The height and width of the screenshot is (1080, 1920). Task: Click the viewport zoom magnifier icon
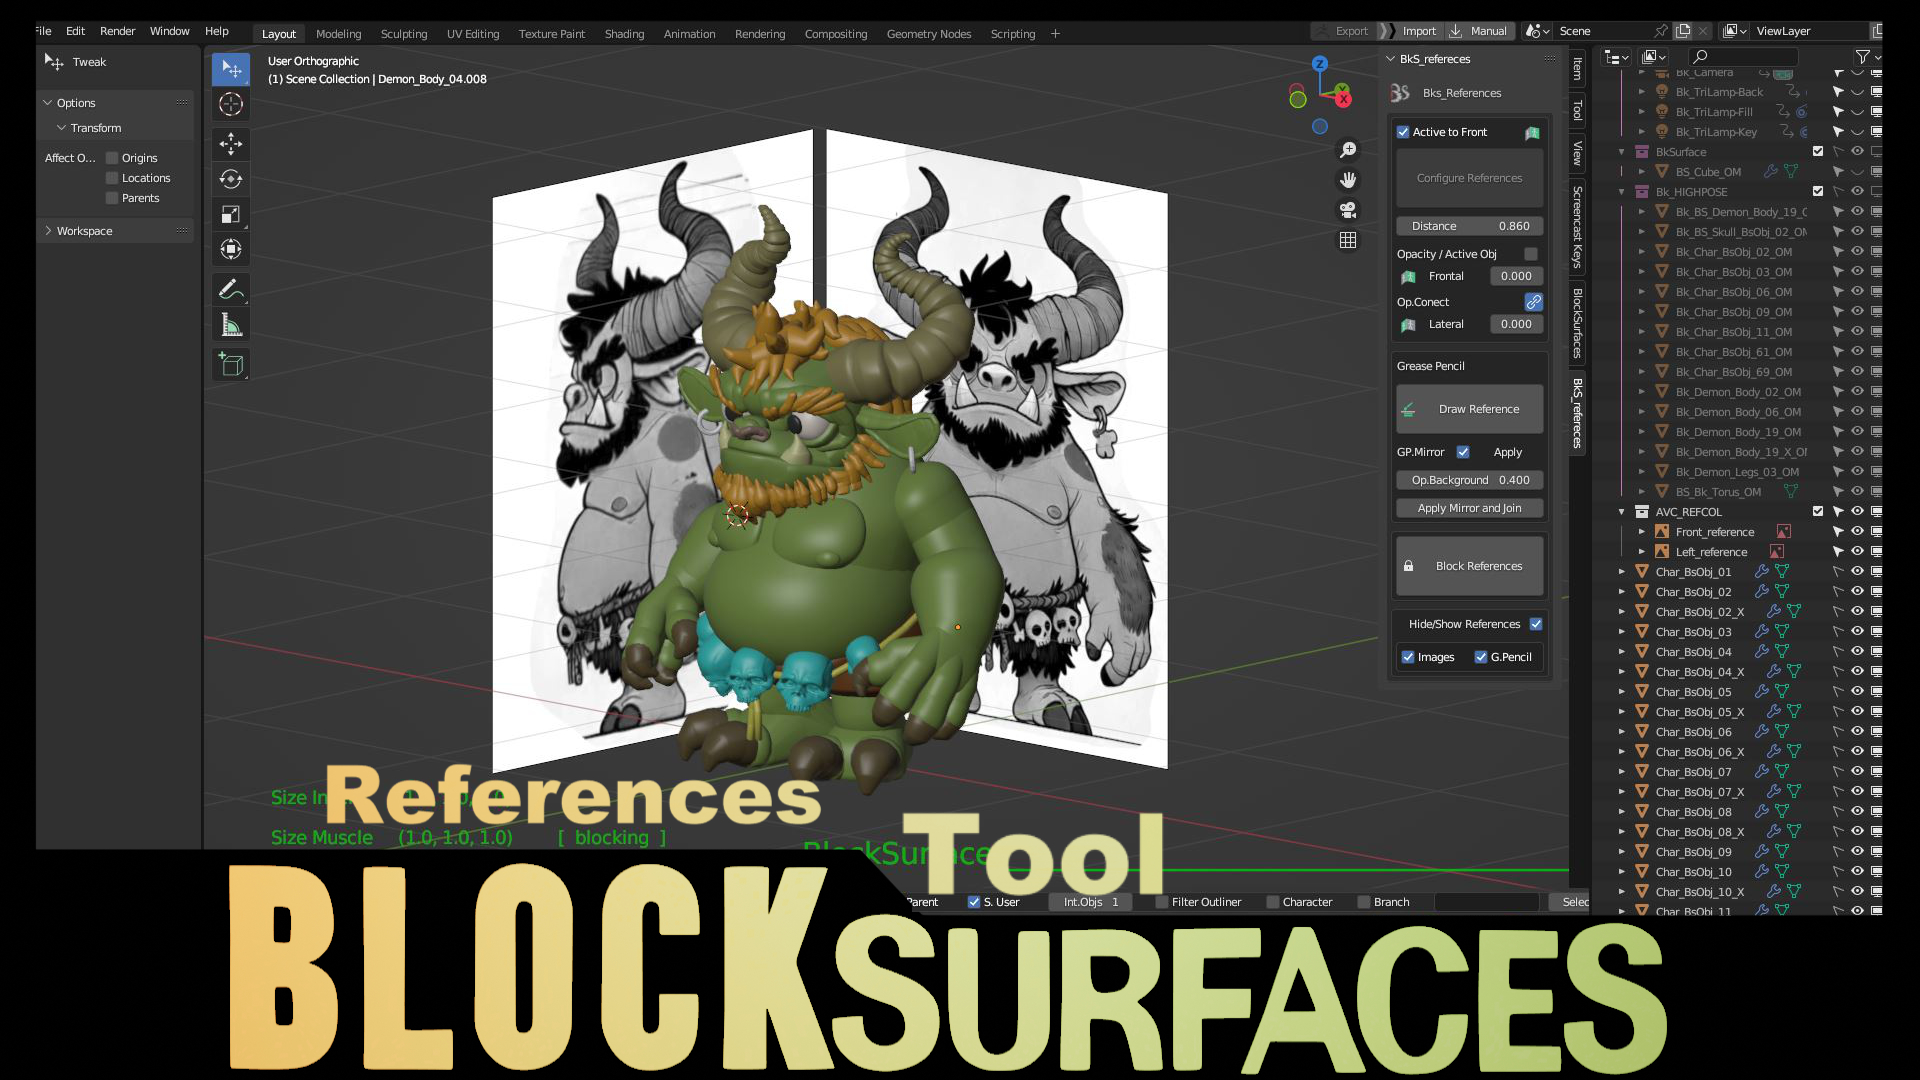(1348, 150)
